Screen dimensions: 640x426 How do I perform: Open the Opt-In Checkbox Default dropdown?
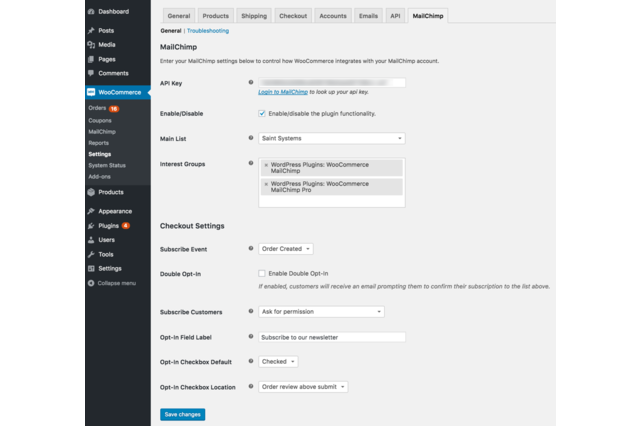278,362
